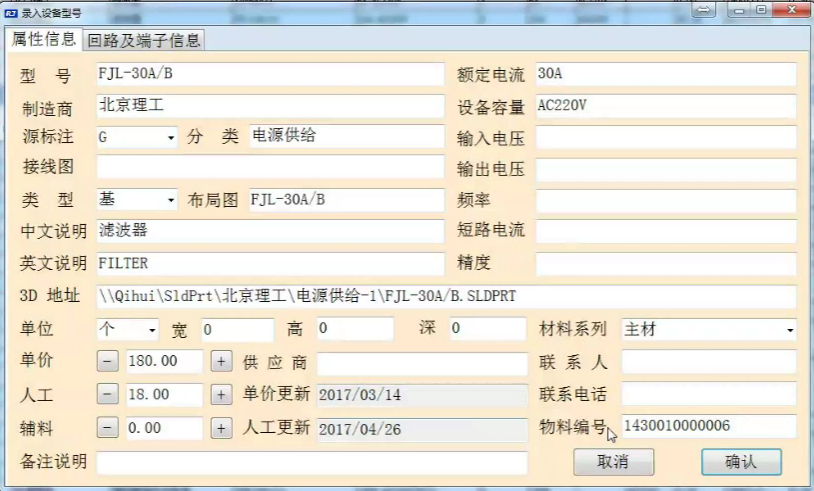Click the 型号 field containing FJL-30A/B

pyautogui.click(x=270, y=74)
